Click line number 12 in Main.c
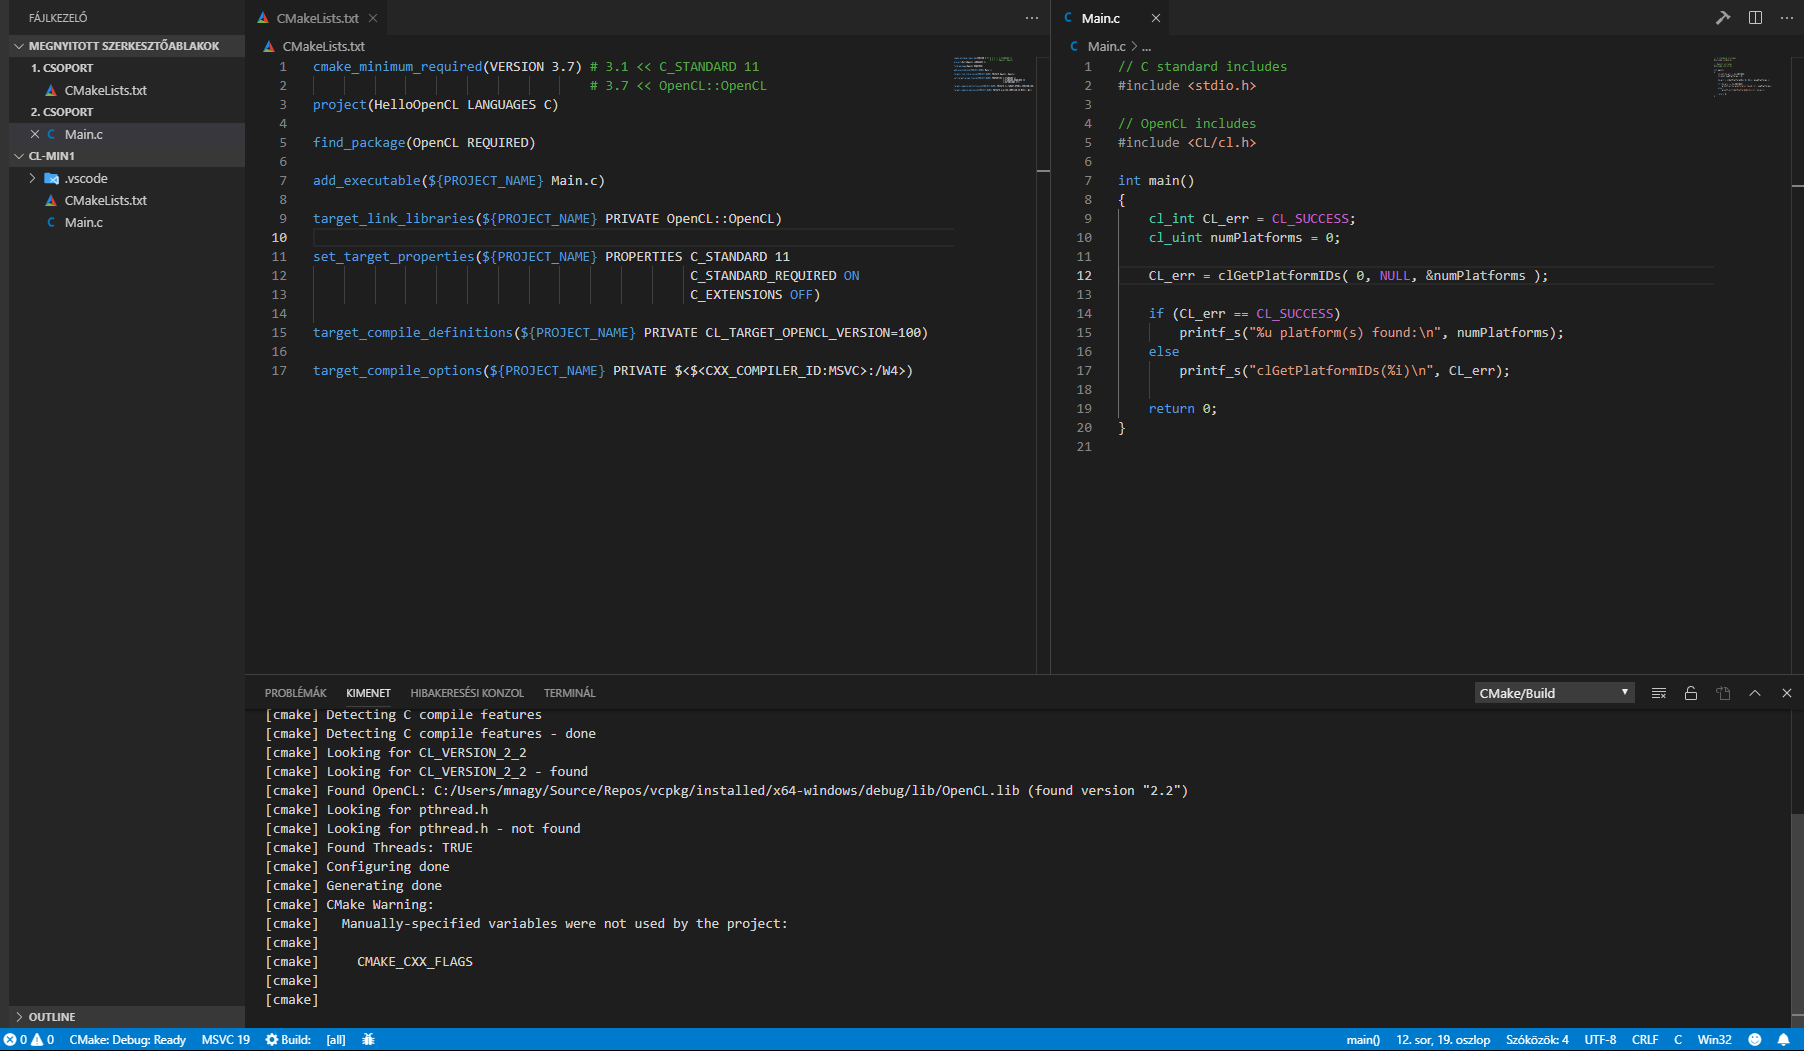1804x1051 pixels. pos(1084,275)
